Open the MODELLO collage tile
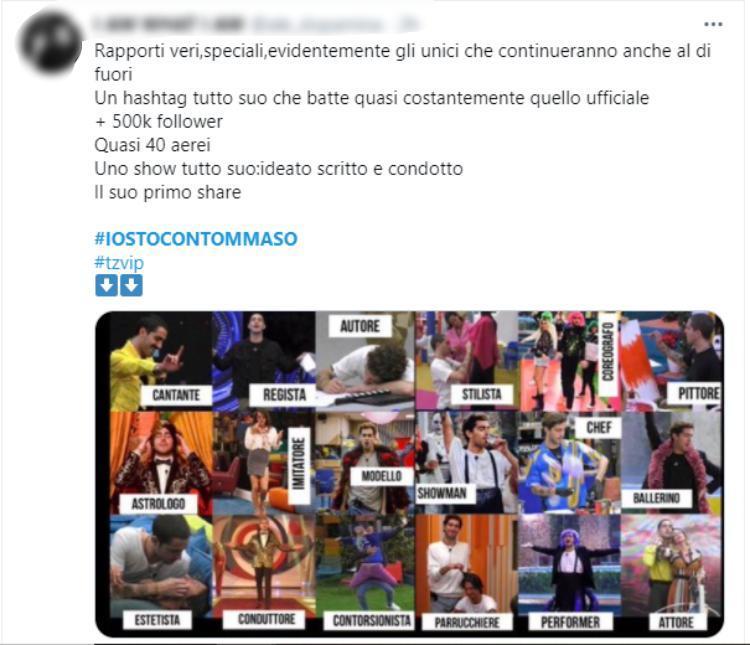 pos(365,463)
